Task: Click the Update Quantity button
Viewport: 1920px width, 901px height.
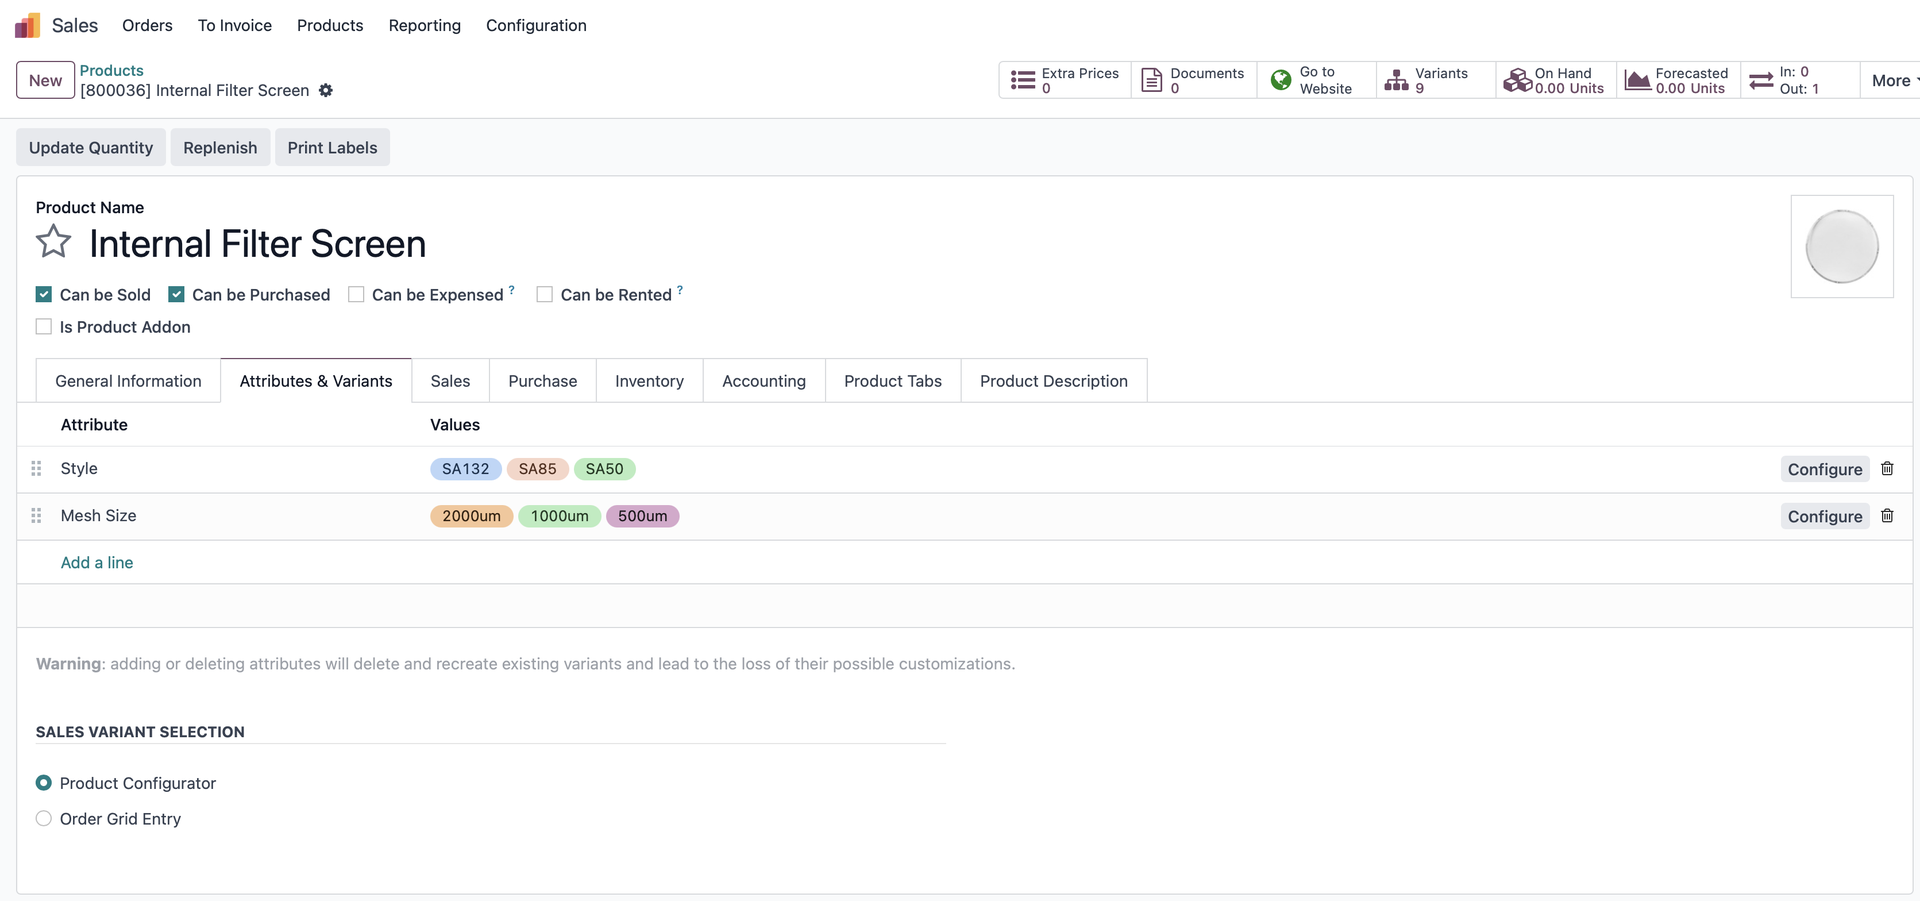Action: coord(91,148)
